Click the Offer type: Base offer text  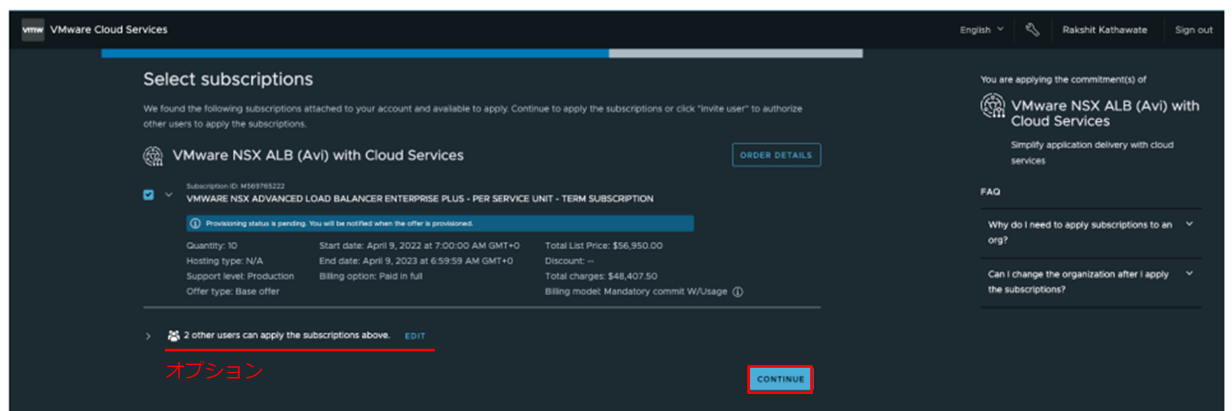tap(233, 291)
